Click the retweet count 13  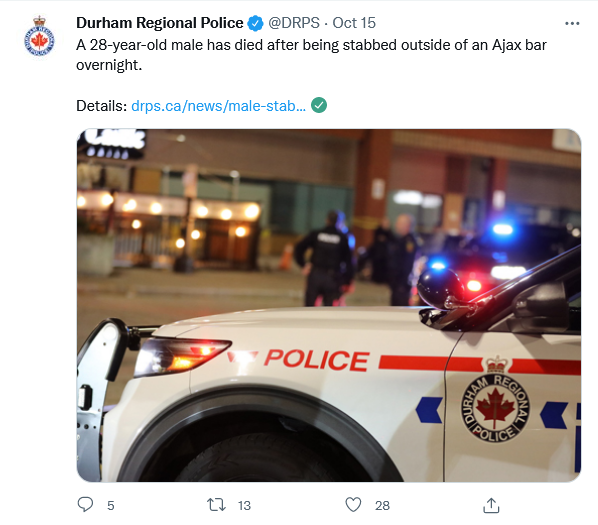coord(244,506)
